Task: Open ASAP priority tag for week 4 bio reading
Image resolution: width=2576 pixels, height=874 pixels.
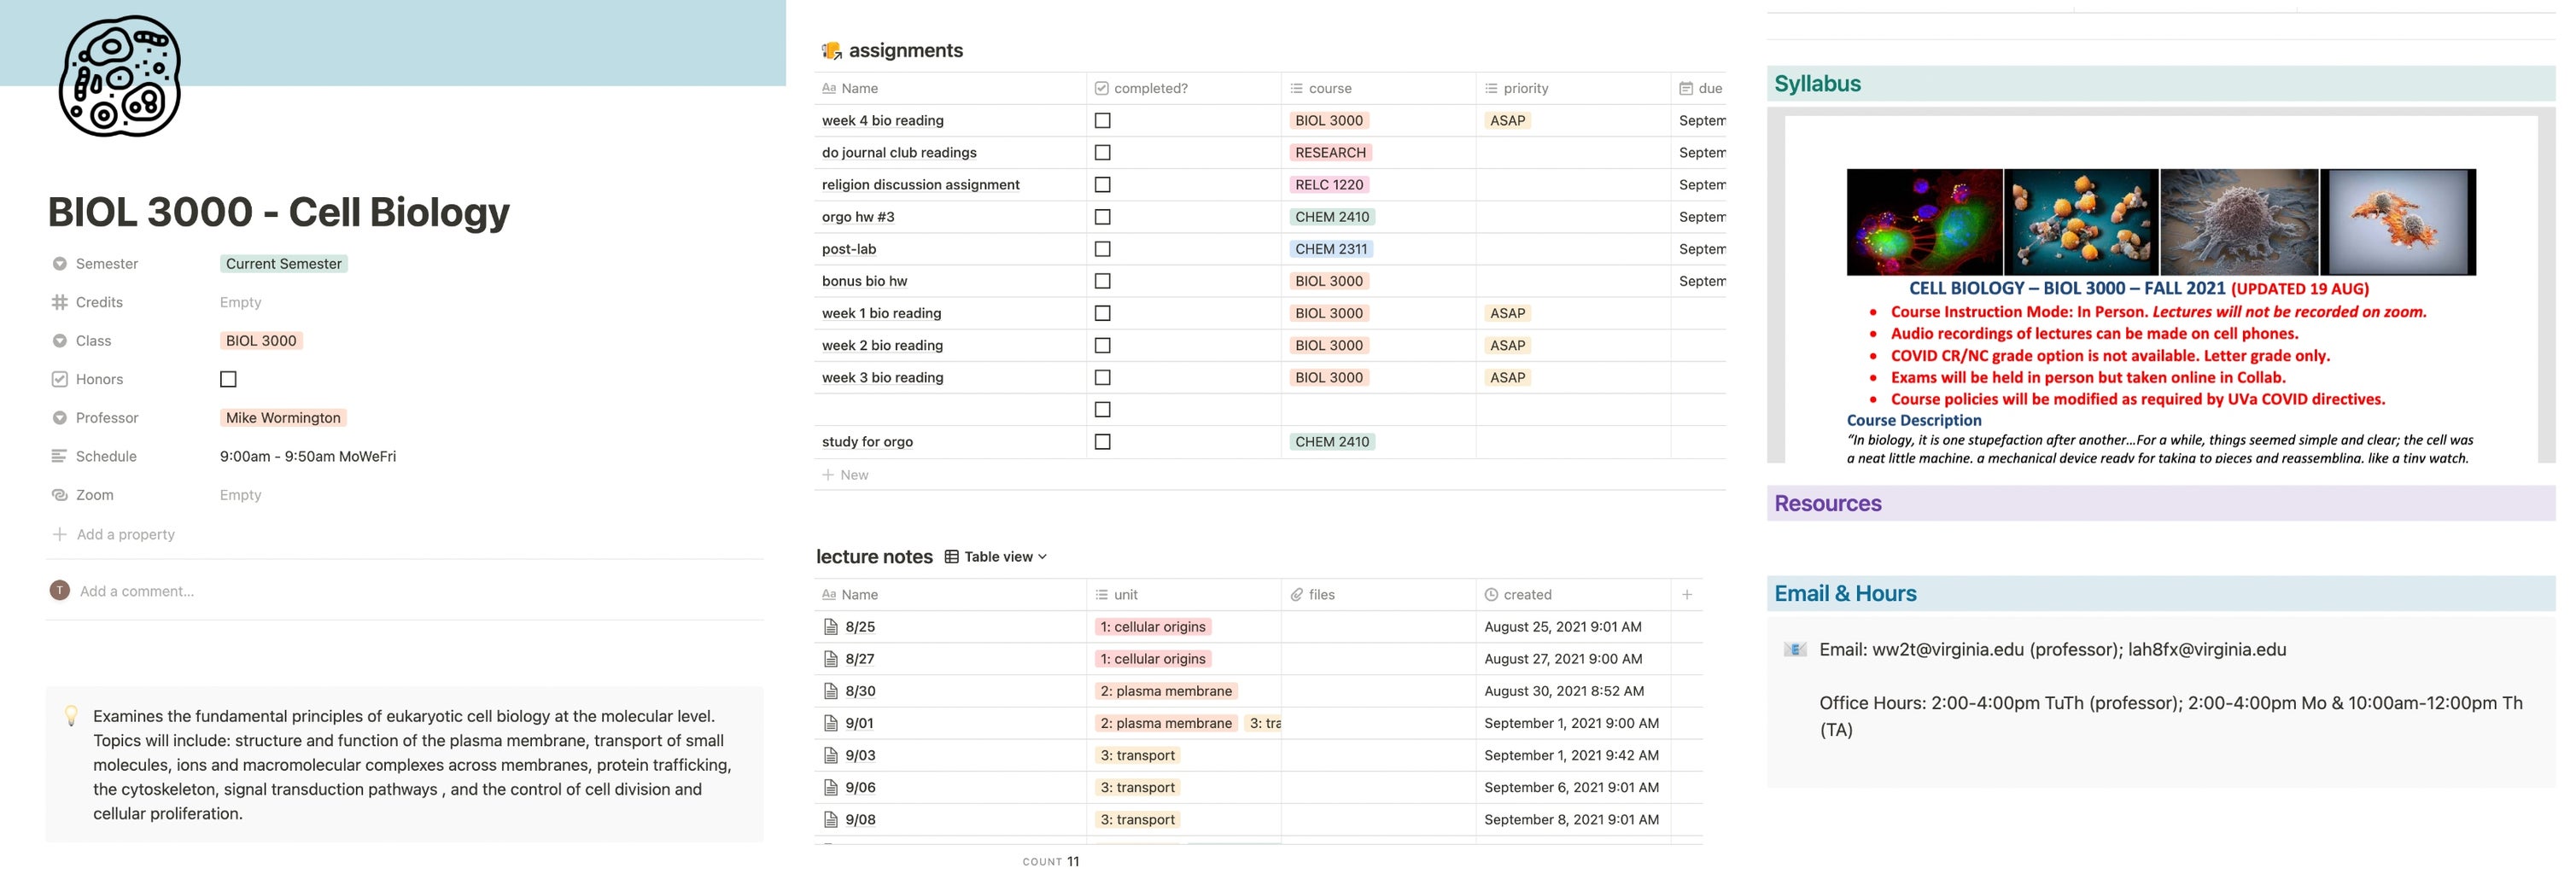Action: coord(1507,120)
